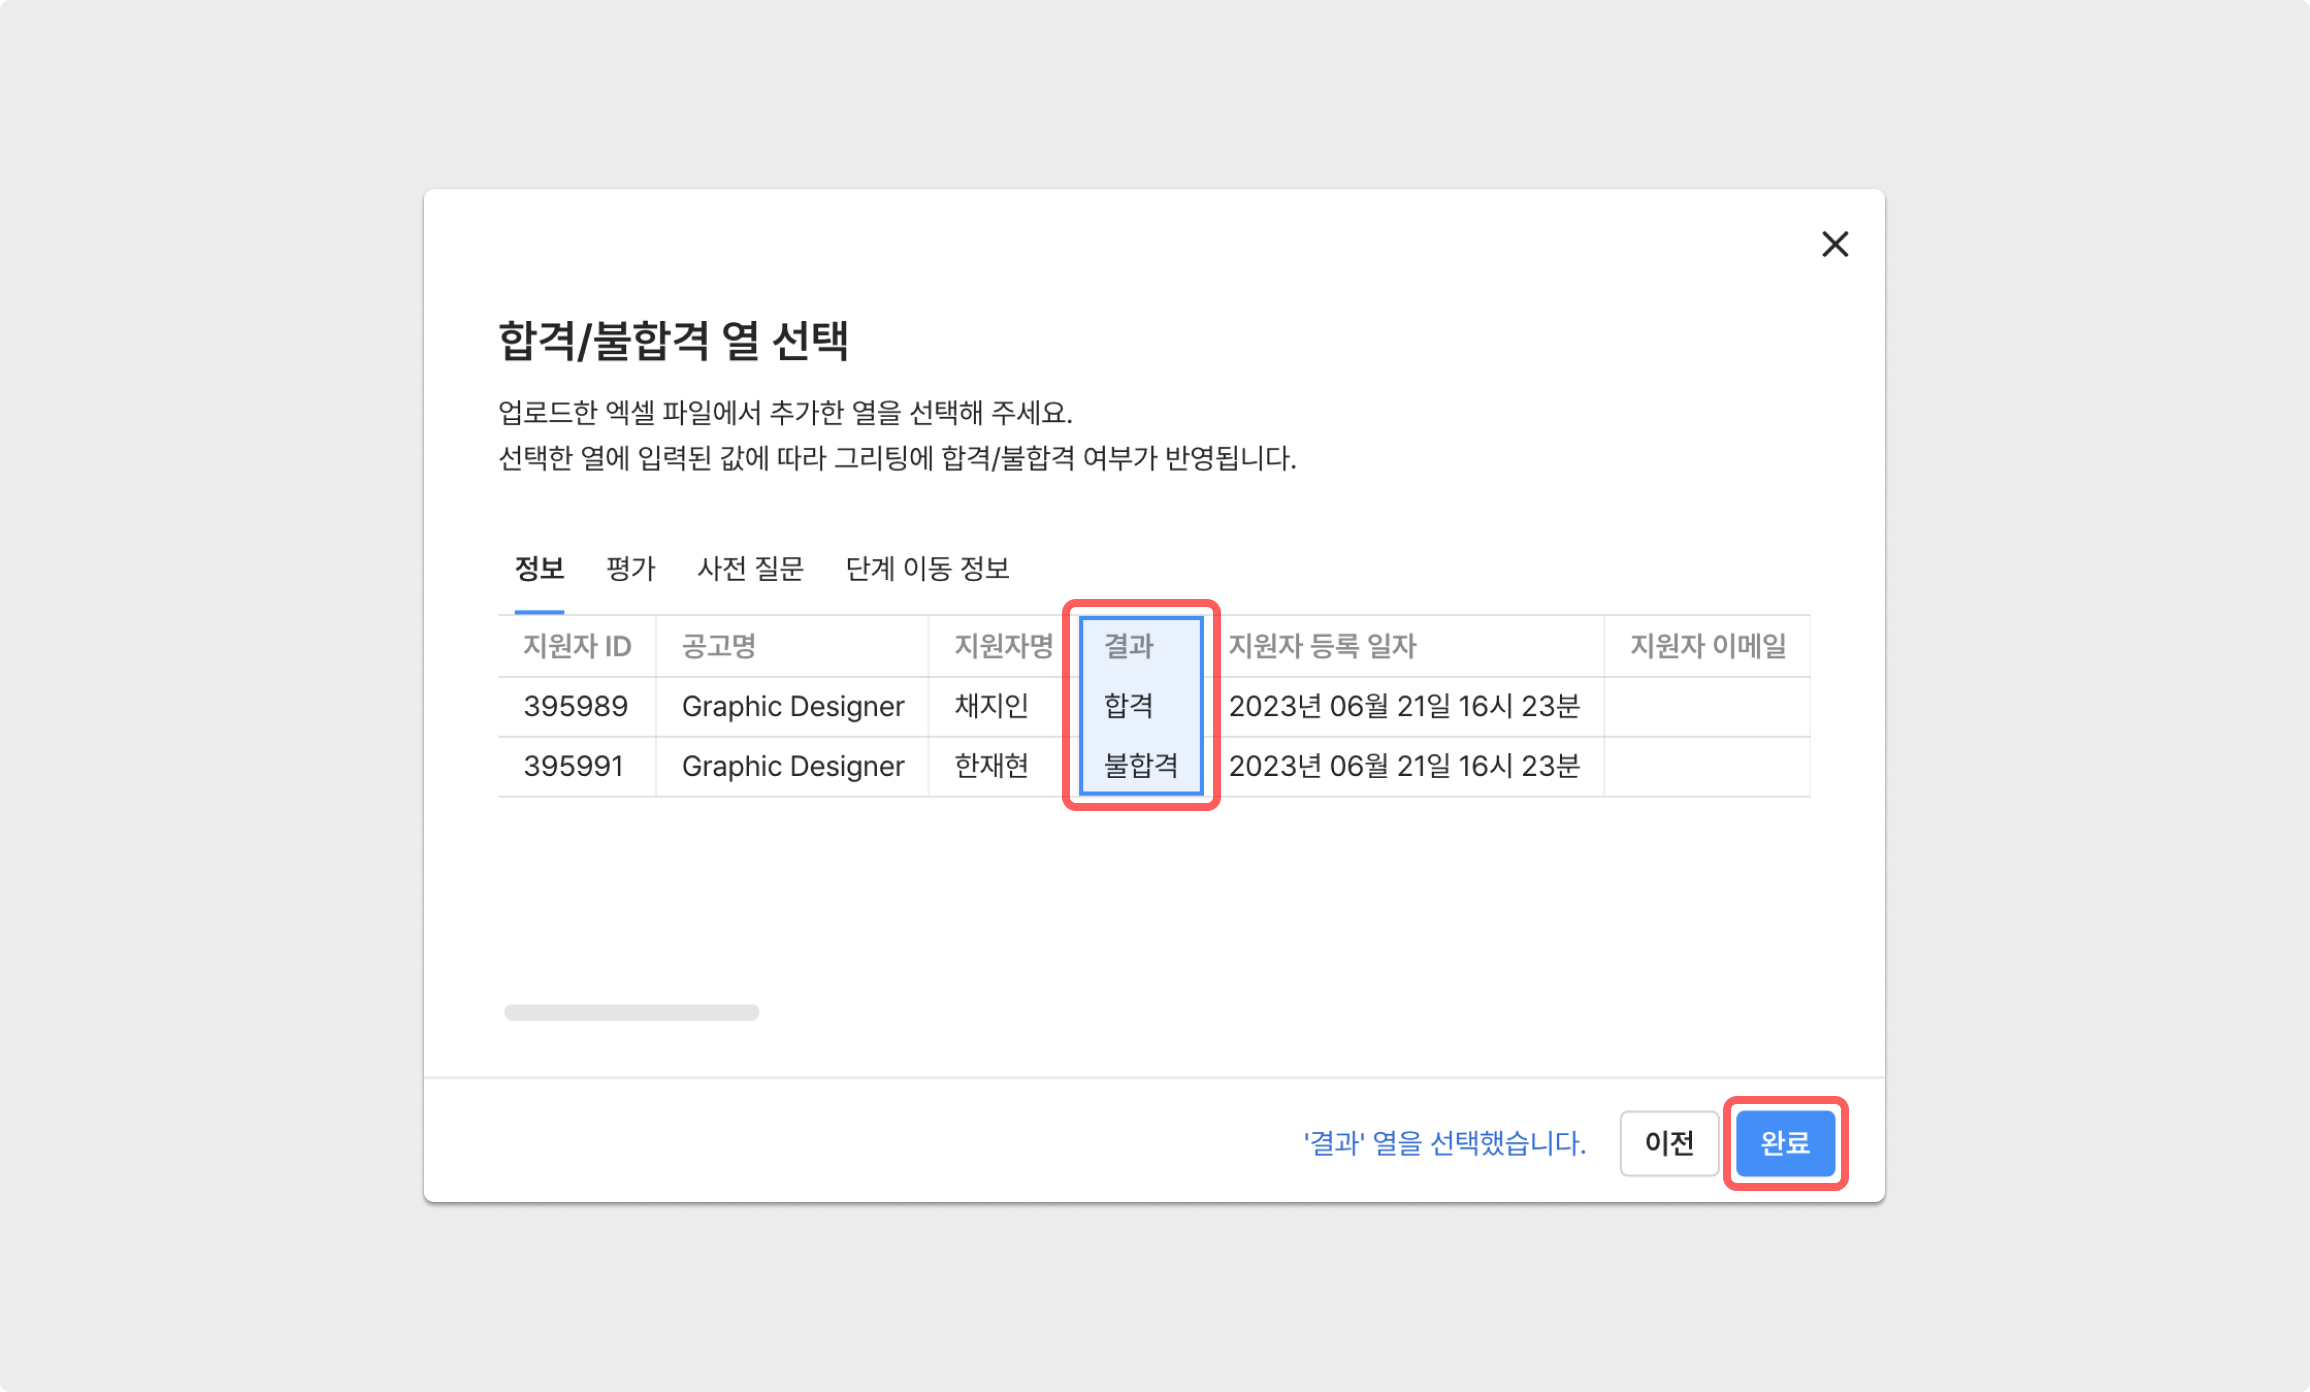Choose the 공고명 column header

pos(718,647)
